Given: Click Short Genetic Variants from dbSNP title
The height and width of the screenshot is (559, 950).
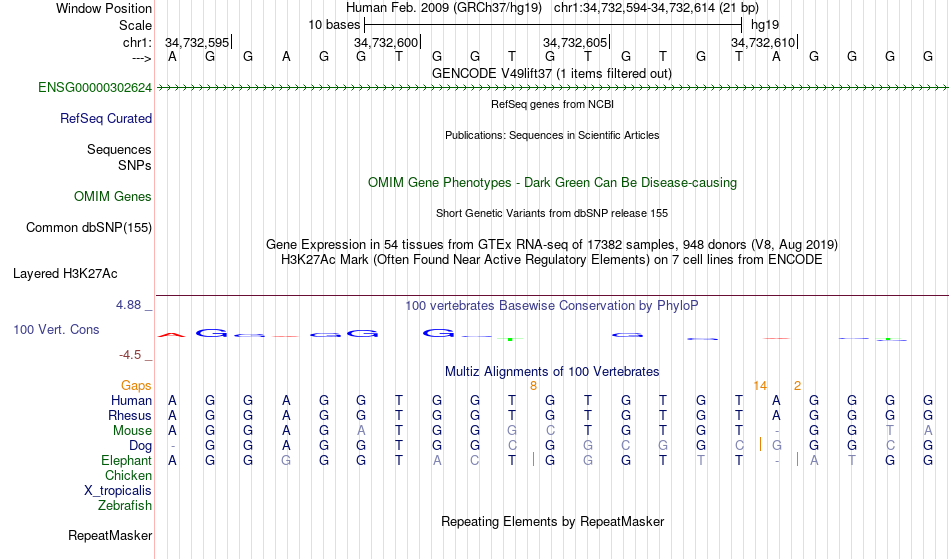Looking at the screenshot, I should coord(552,213).
